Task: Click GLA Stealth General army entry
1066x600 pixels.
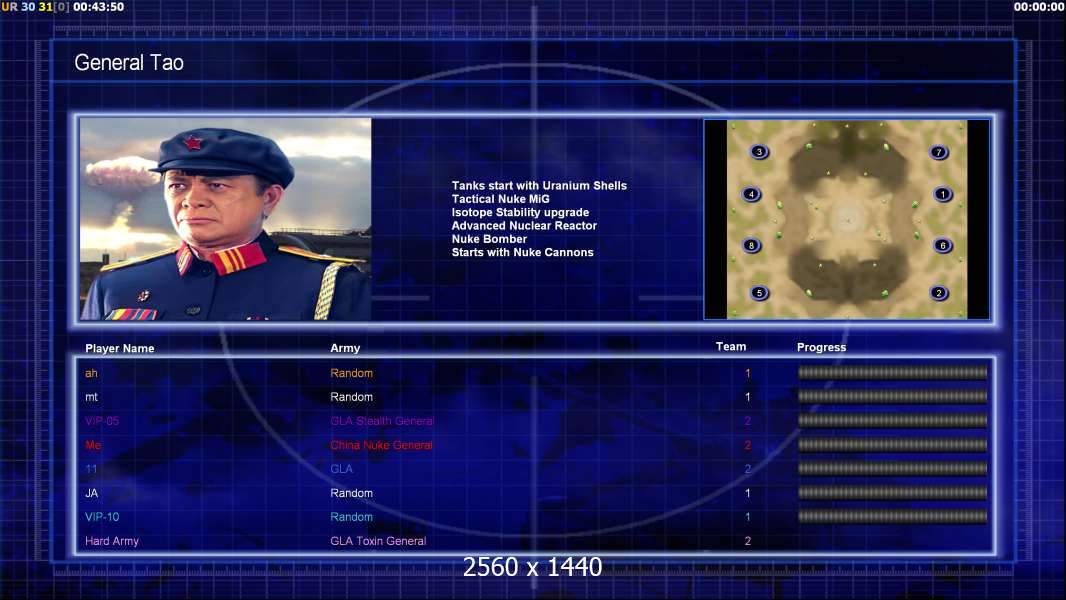Action: [x=382, y=421]
